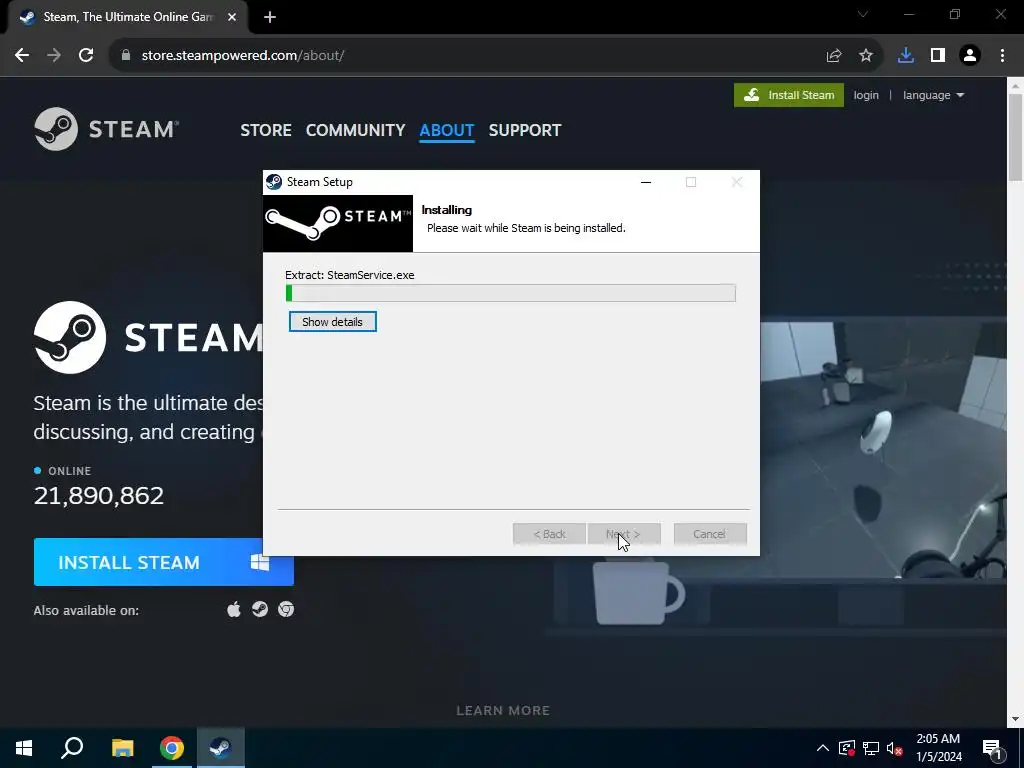Close the Steam browser tab
The height and width of the screenshot is (768, 1024).
[x=232, y=17]
